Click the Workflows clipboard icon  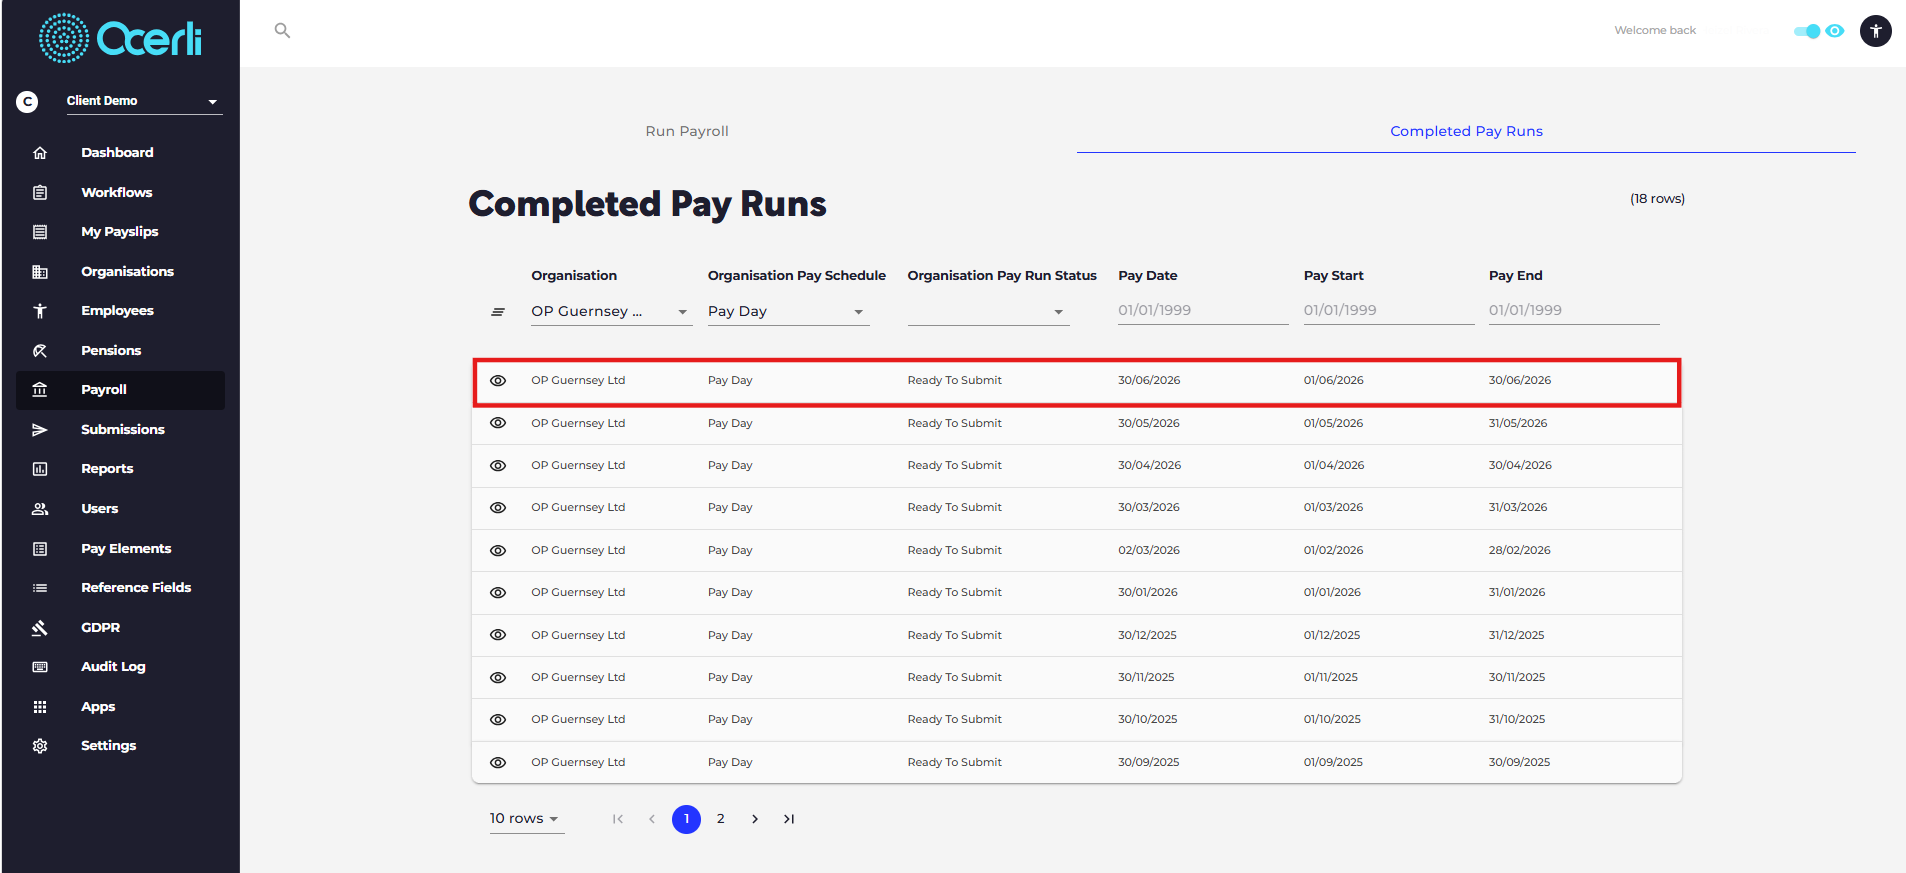pos(40,192)
